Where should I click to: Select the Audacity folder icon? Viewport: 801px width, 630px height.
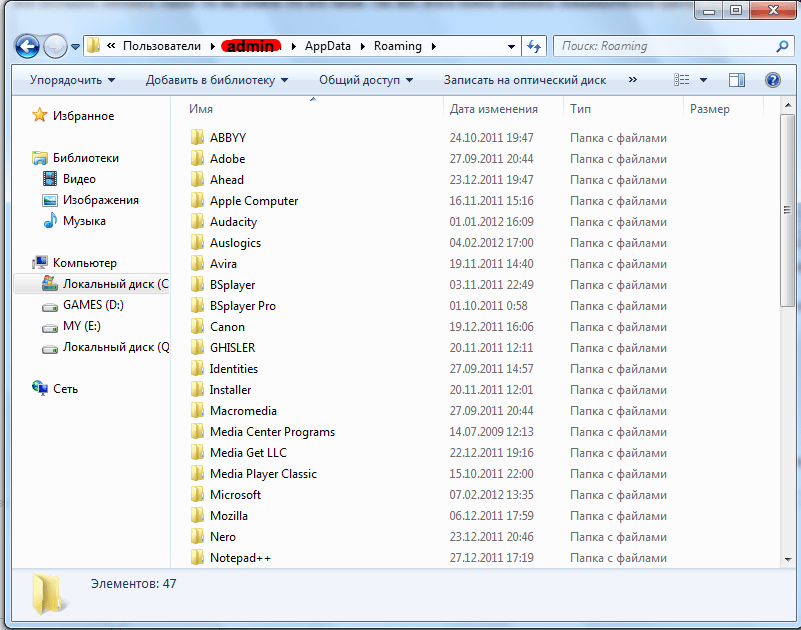[197, 221]
